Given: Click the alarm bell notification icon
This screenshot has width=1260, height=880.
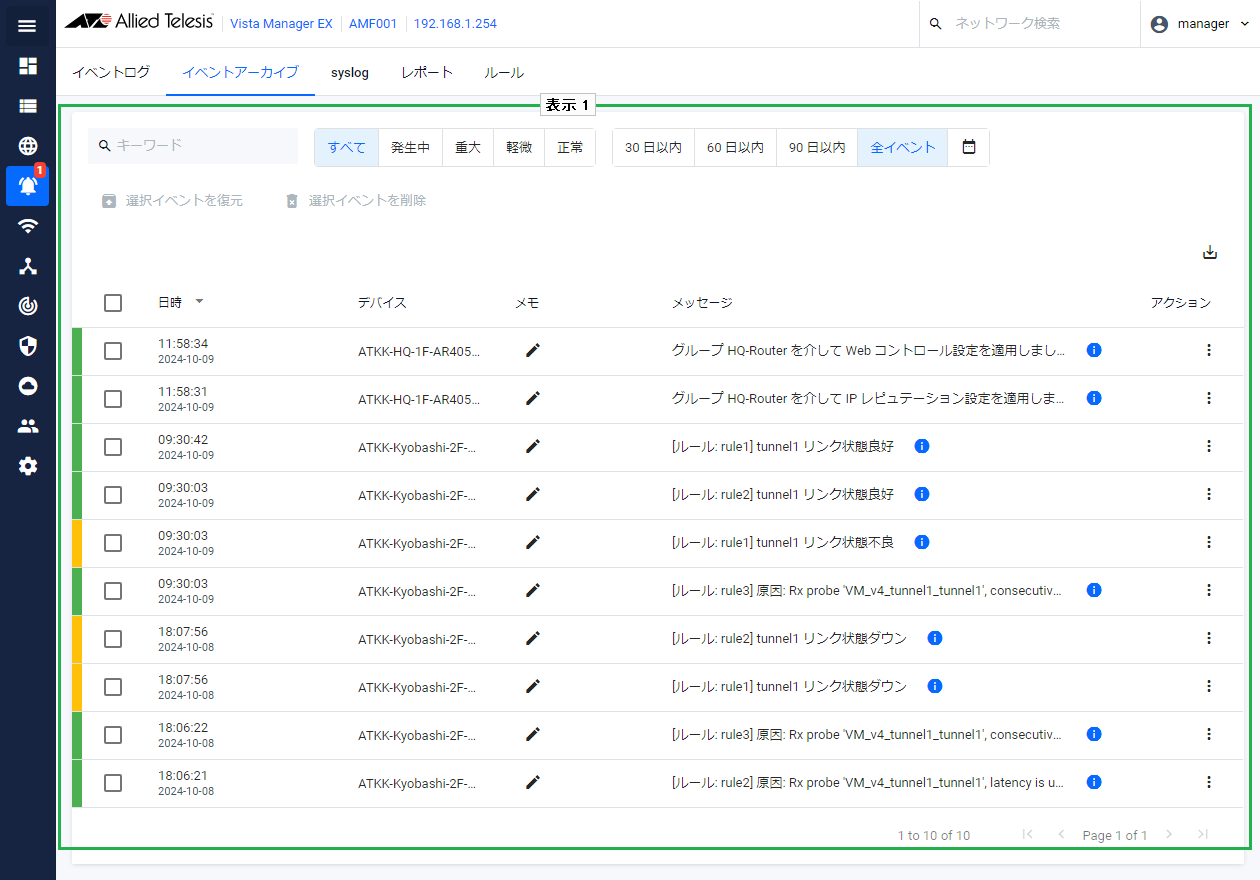Looking at the screenshot, I should point(28,186).
